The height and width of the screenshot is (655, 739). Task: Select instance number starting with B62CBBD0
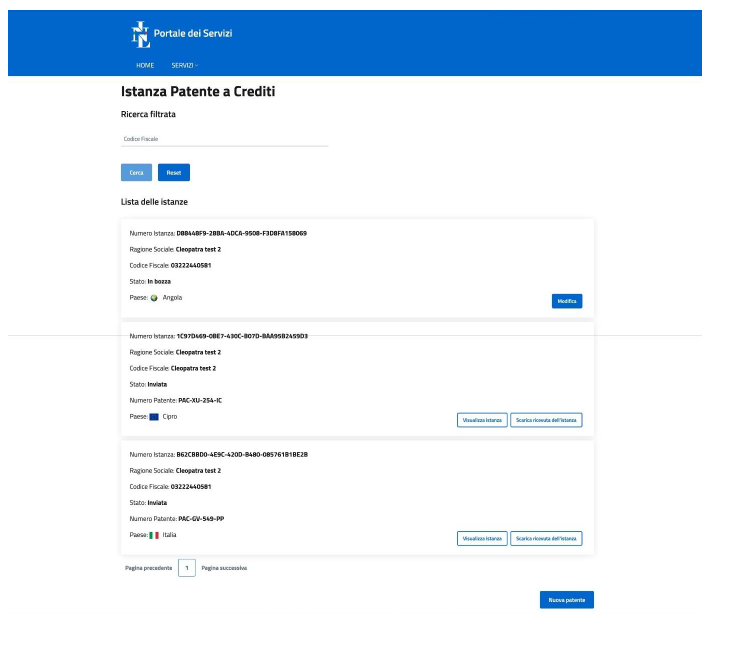pos(242,455)
